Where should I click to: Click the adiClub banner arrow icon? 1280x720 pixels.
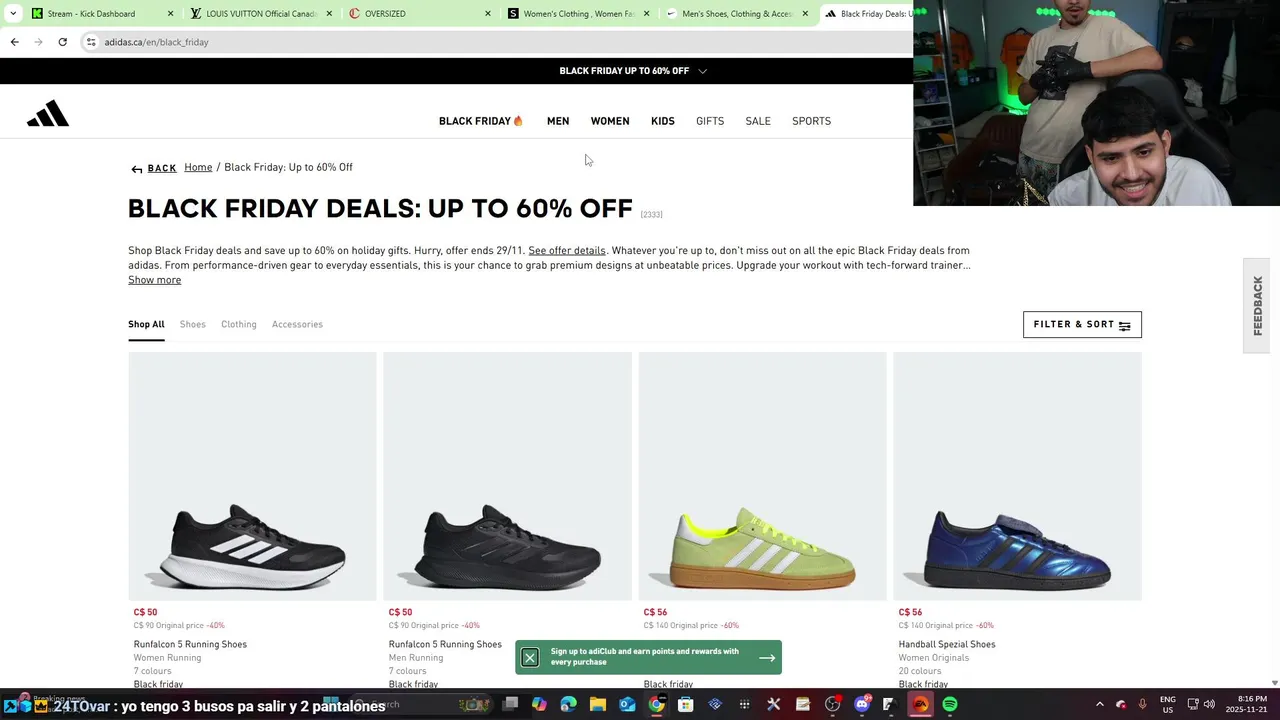click(767, 657)
